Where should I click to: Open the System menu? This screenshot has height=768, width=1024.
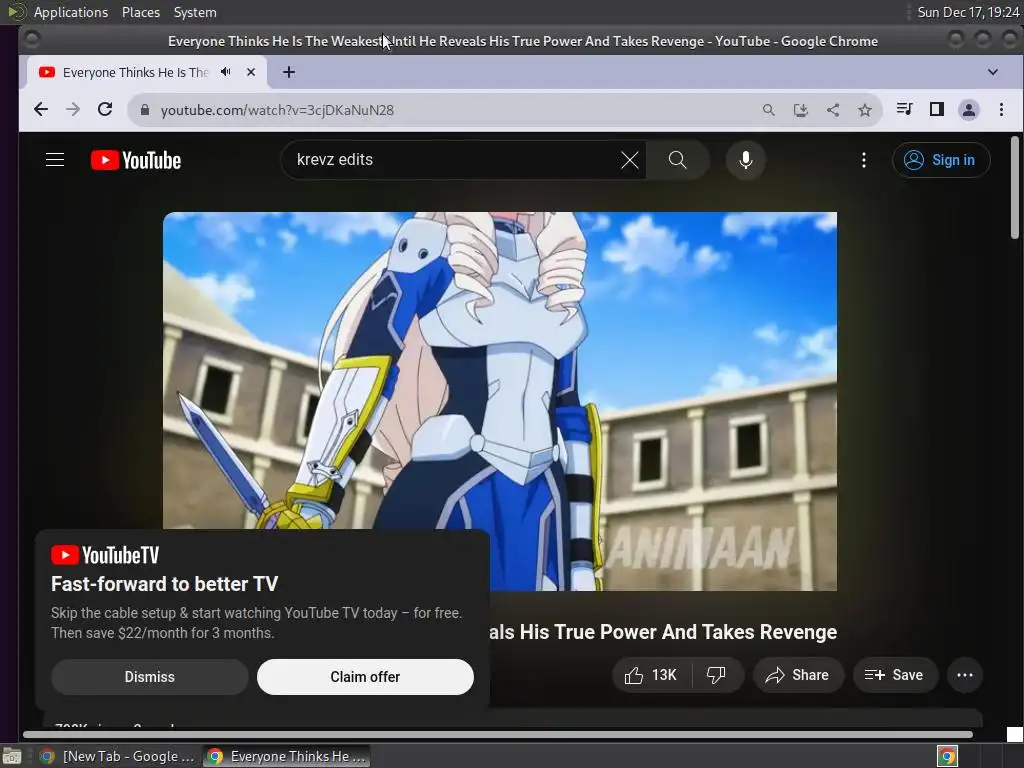pos(195,12)
